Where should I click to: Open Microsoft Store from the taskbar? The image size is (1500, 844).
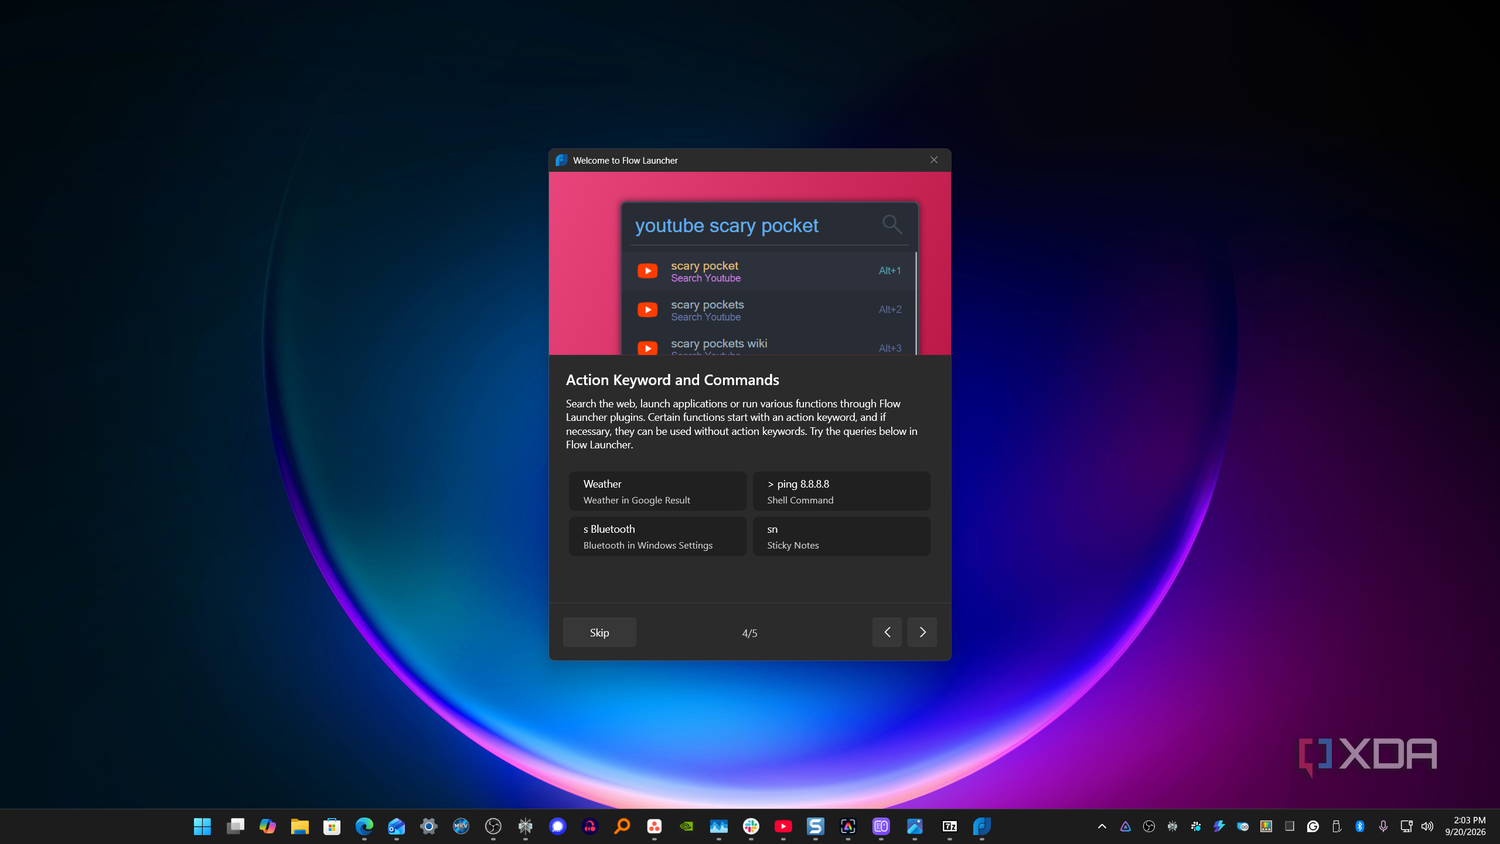(332, 826)
